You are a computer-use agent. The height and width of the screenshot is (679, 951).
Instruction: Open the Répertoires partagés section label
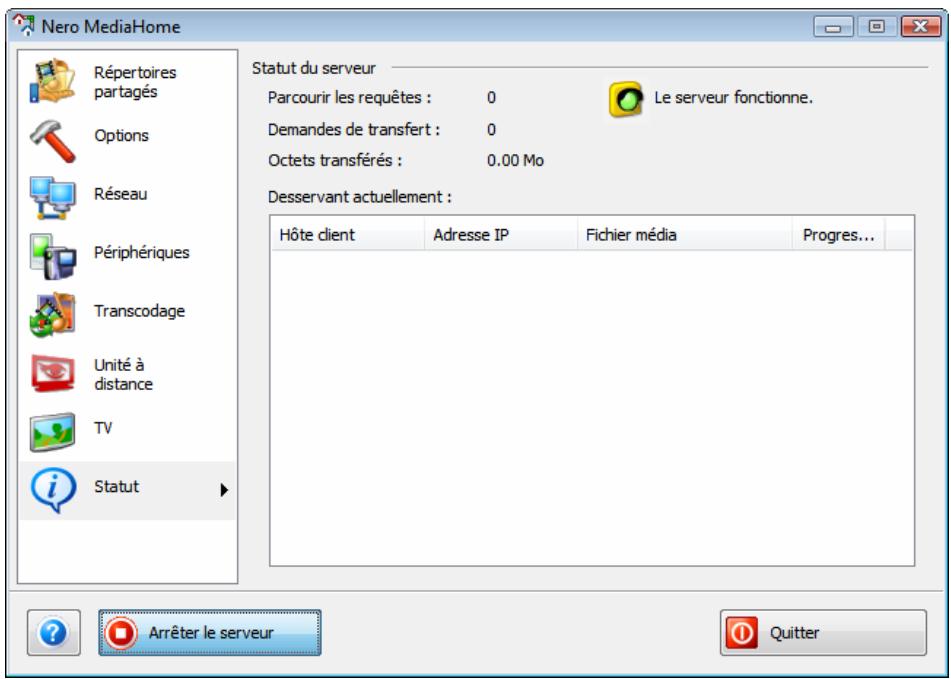click(x=135, y=82)
